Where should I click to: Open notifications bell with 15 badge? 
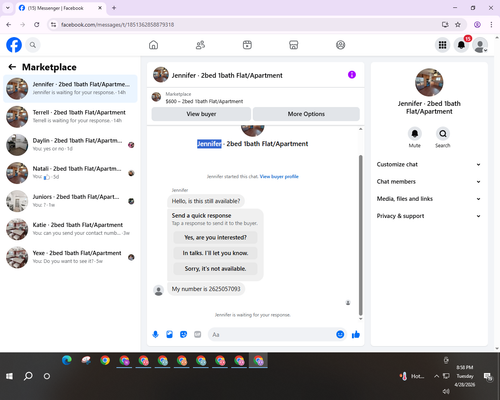tap(461, 45)
